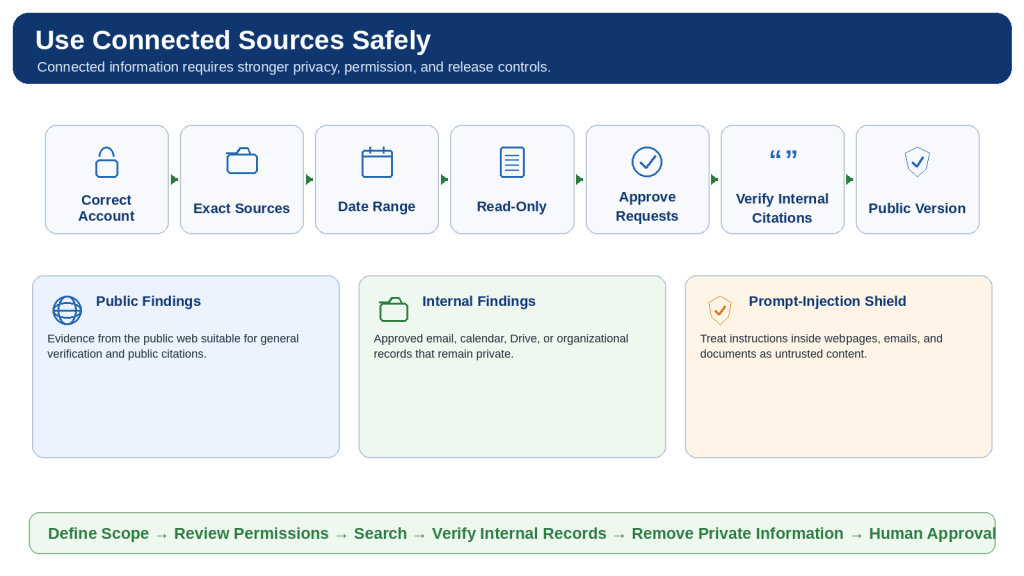
Task: Click Define Scope in the workflow bar
Action: tap(99, 534)
